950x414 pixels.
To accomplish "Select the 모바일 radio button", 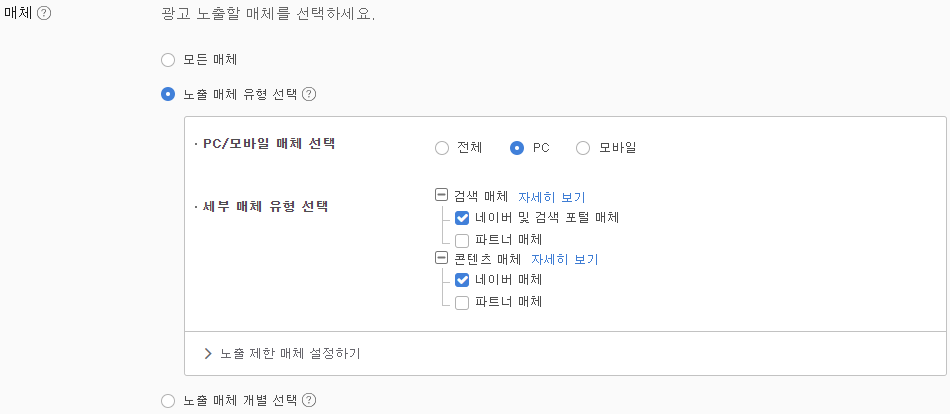I will pyautogui.click(x=583, y=148).
